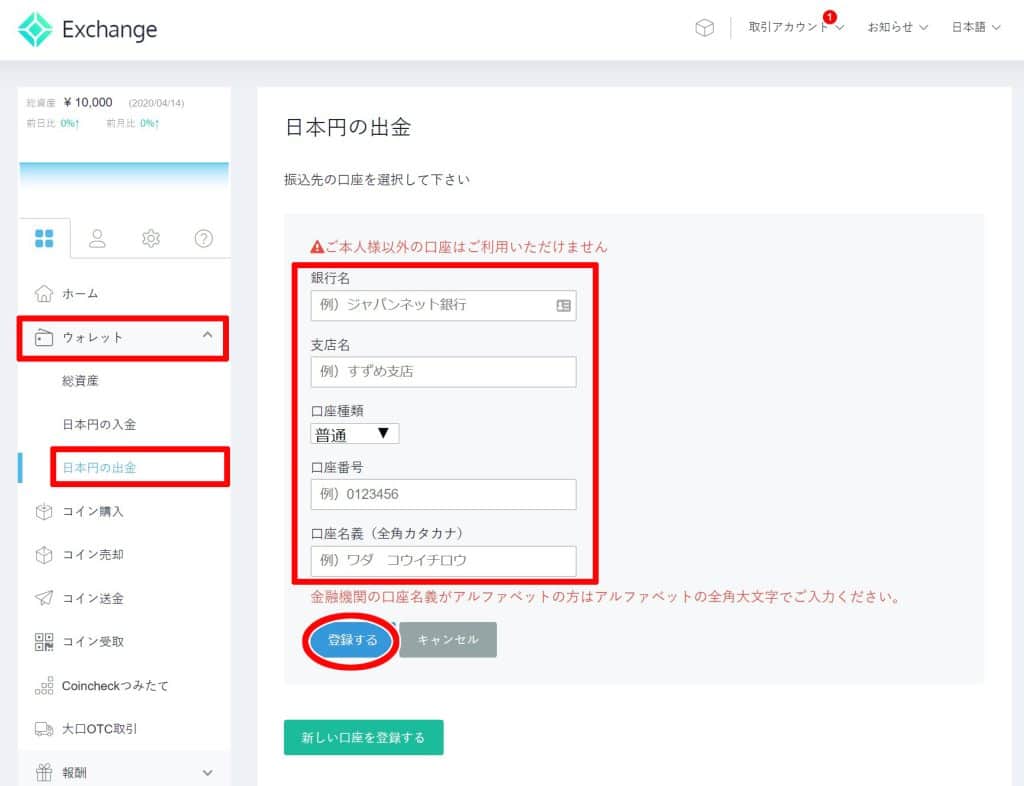1024x786 pixels.
Task: Click the Coincheck Exchange logo
Action: click(88, 29)
